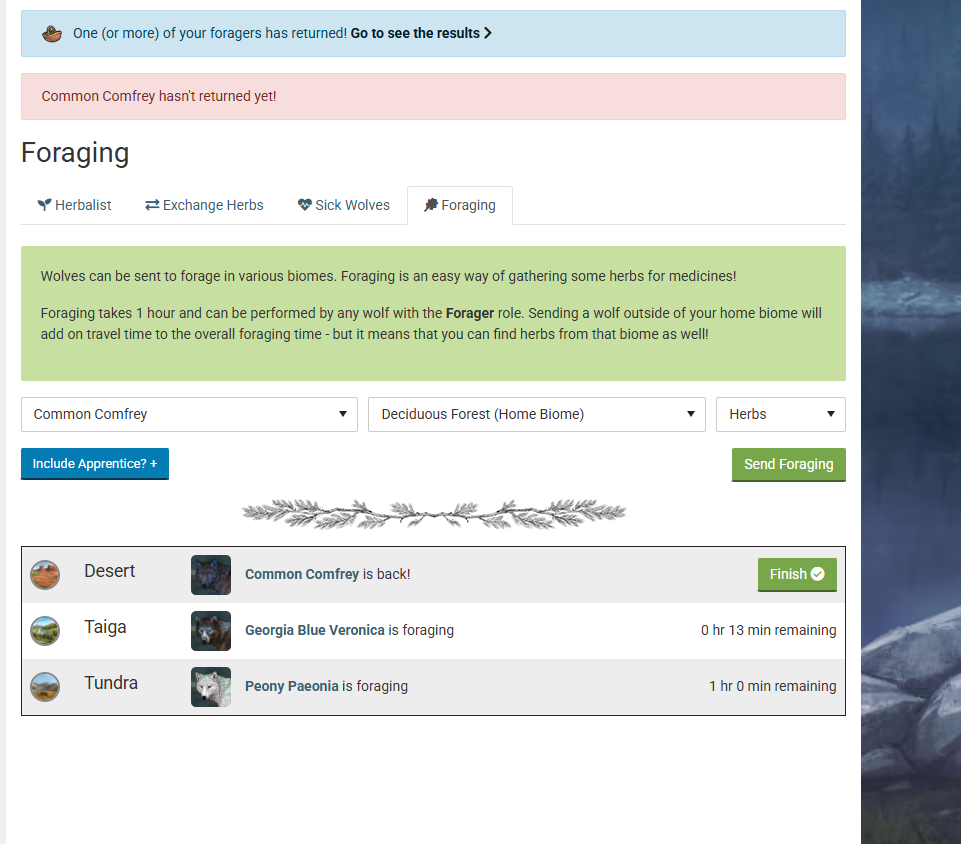961x844 pixels.
Task: Open Georgia Blue Veronica's wolf portrait
Action: tap(211, 631)
